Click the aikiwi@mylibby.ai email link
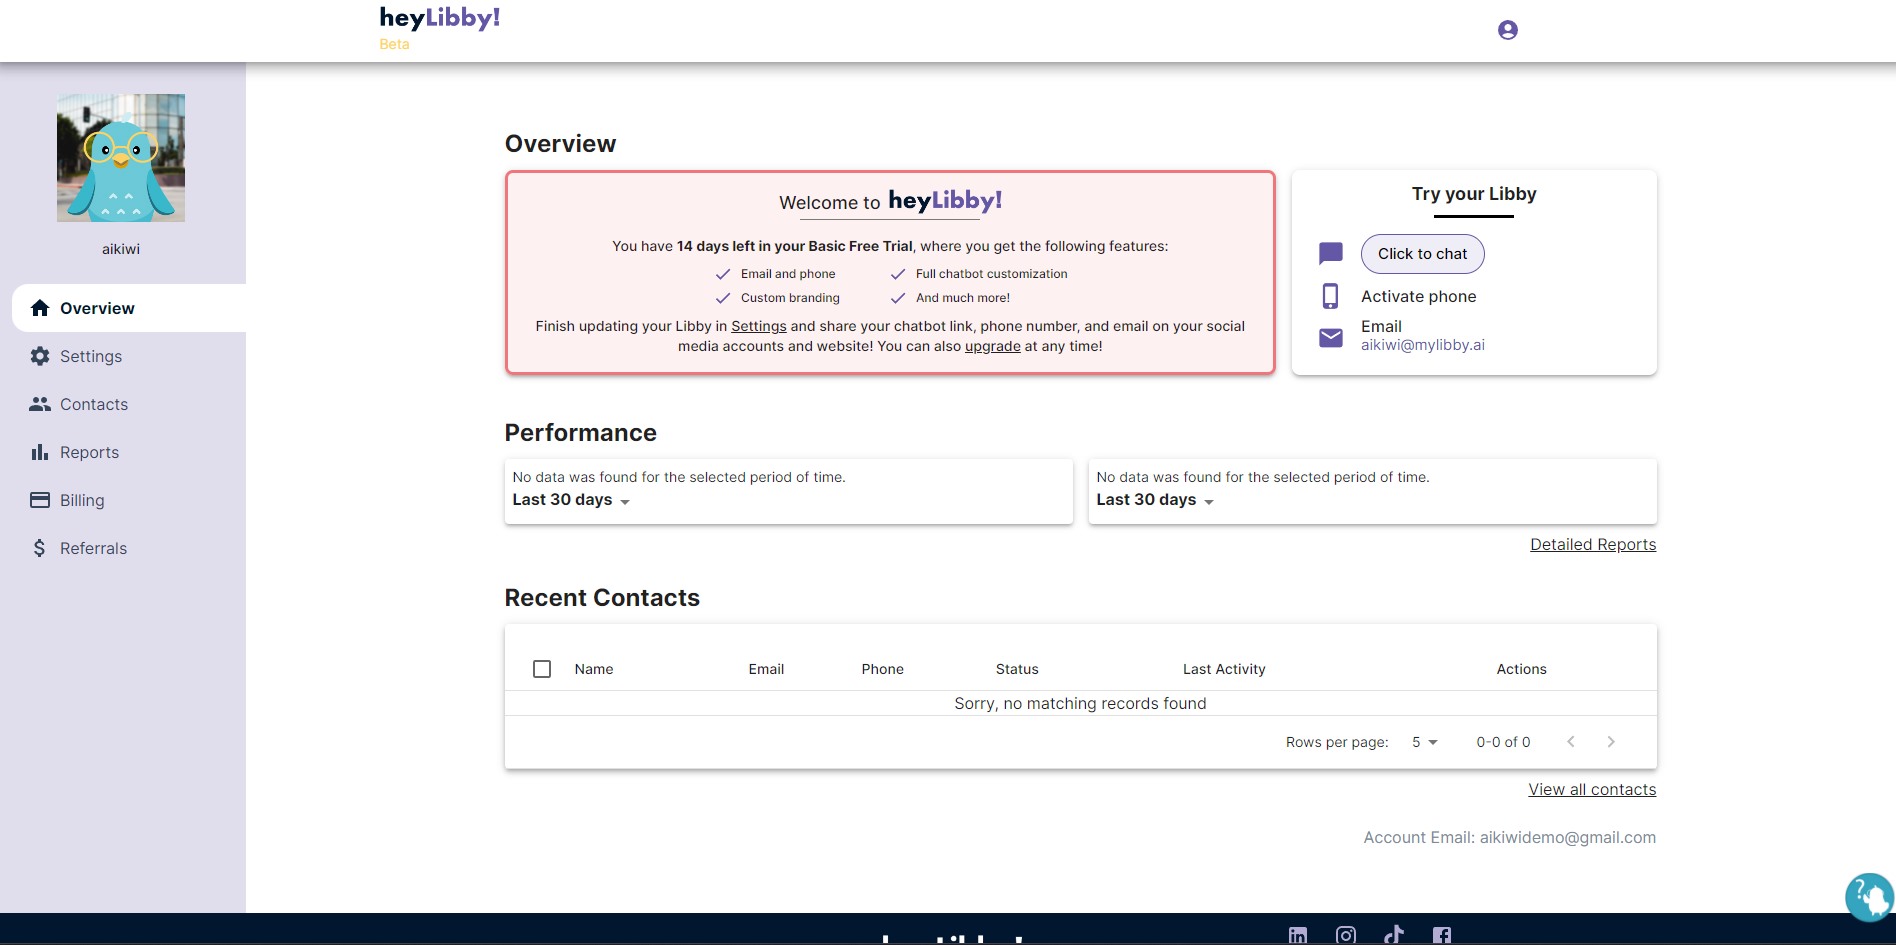 [x=1423, y=345]
